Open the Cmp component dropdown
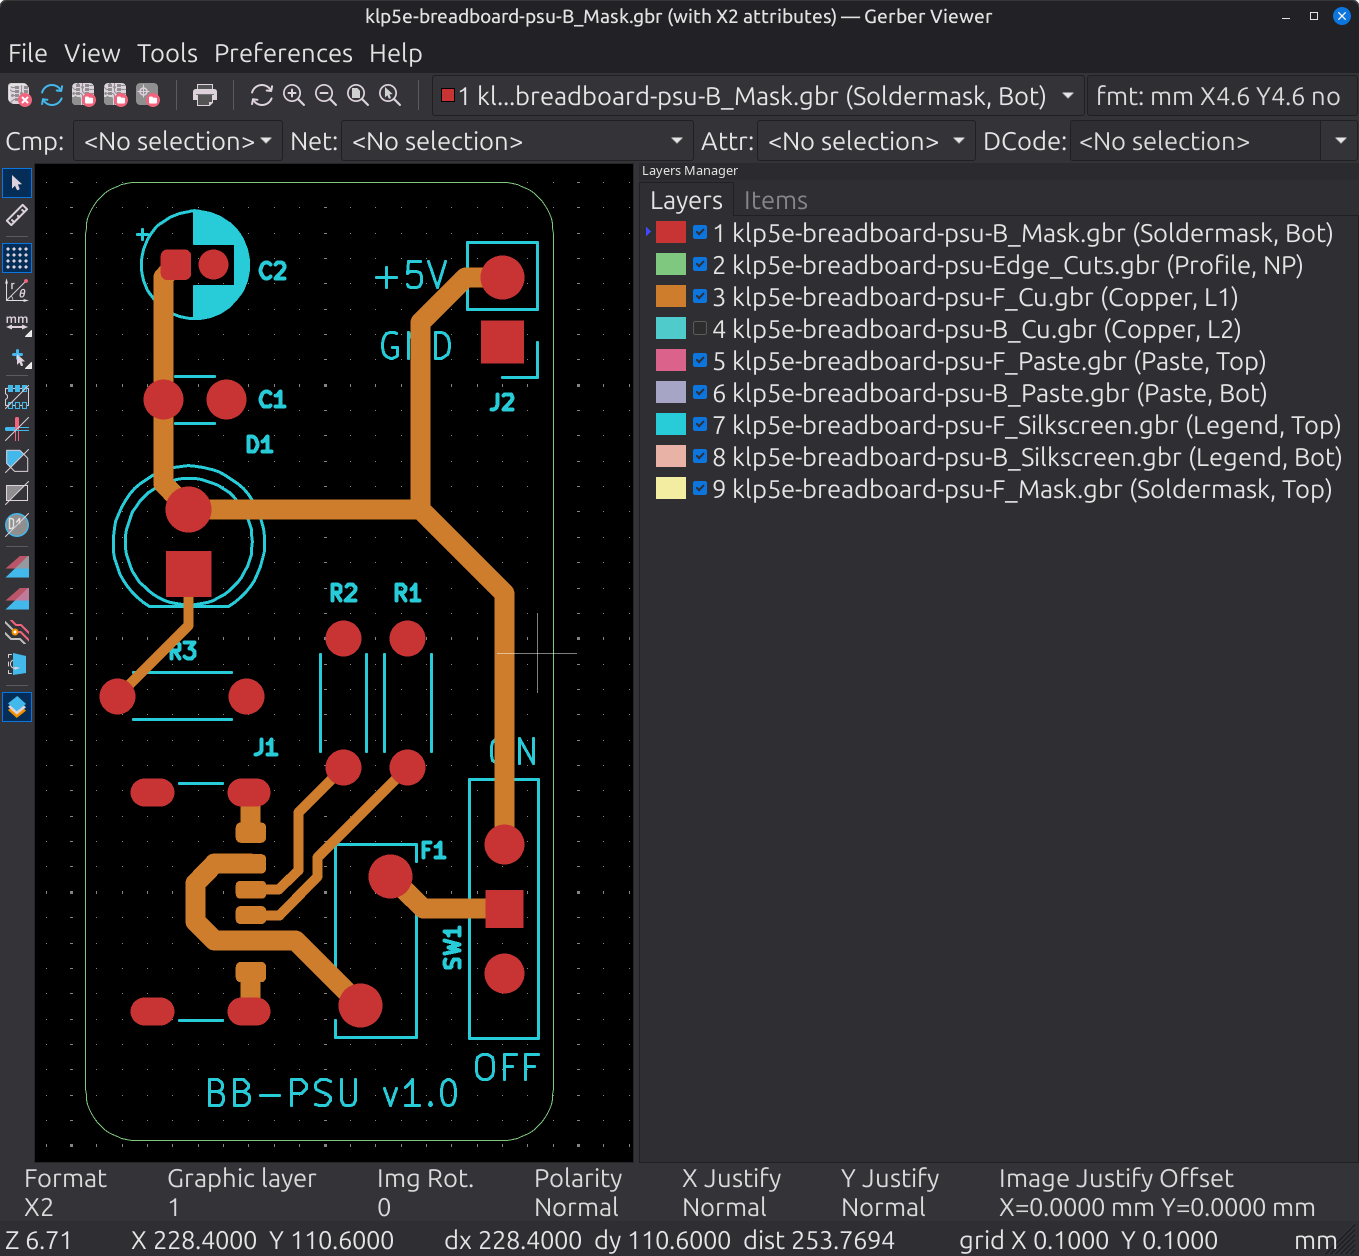The image size is (1359, 1256). tap(178, 141)
